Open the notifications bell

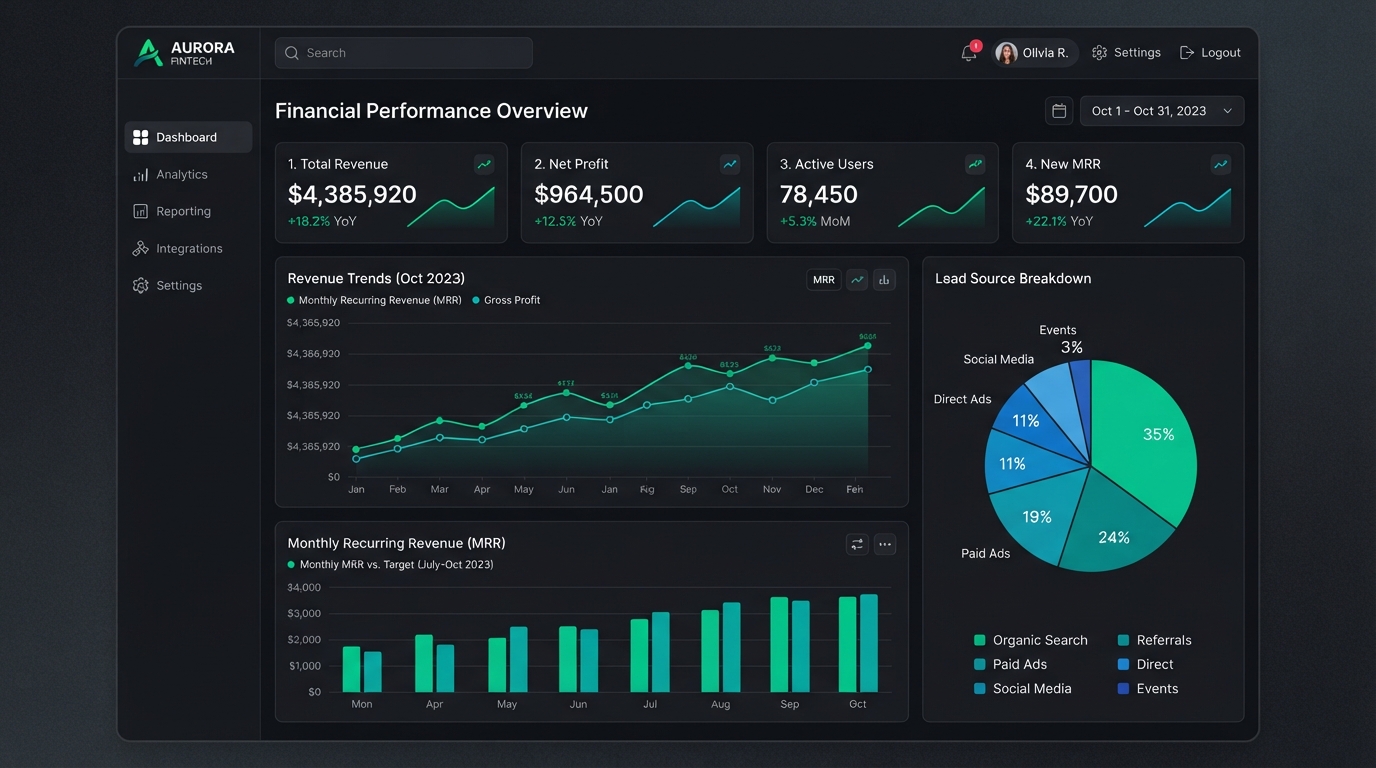969,53
